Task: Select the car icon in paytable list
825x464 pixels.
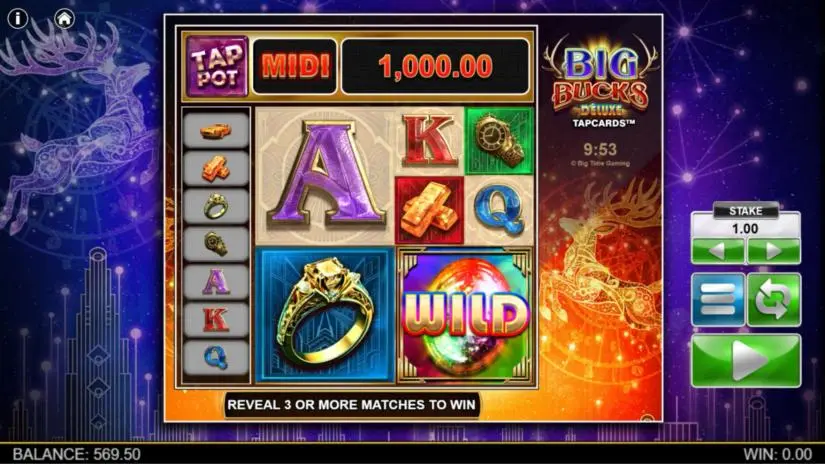Action: (216, 130)
